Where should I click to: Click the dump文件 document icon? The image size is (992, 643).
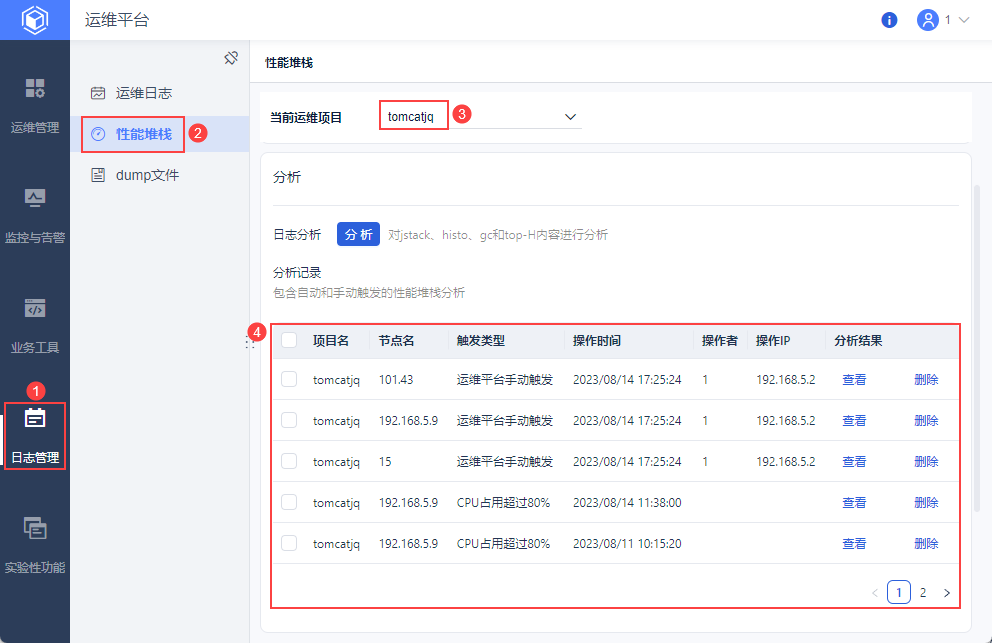[x=98, y=175]
